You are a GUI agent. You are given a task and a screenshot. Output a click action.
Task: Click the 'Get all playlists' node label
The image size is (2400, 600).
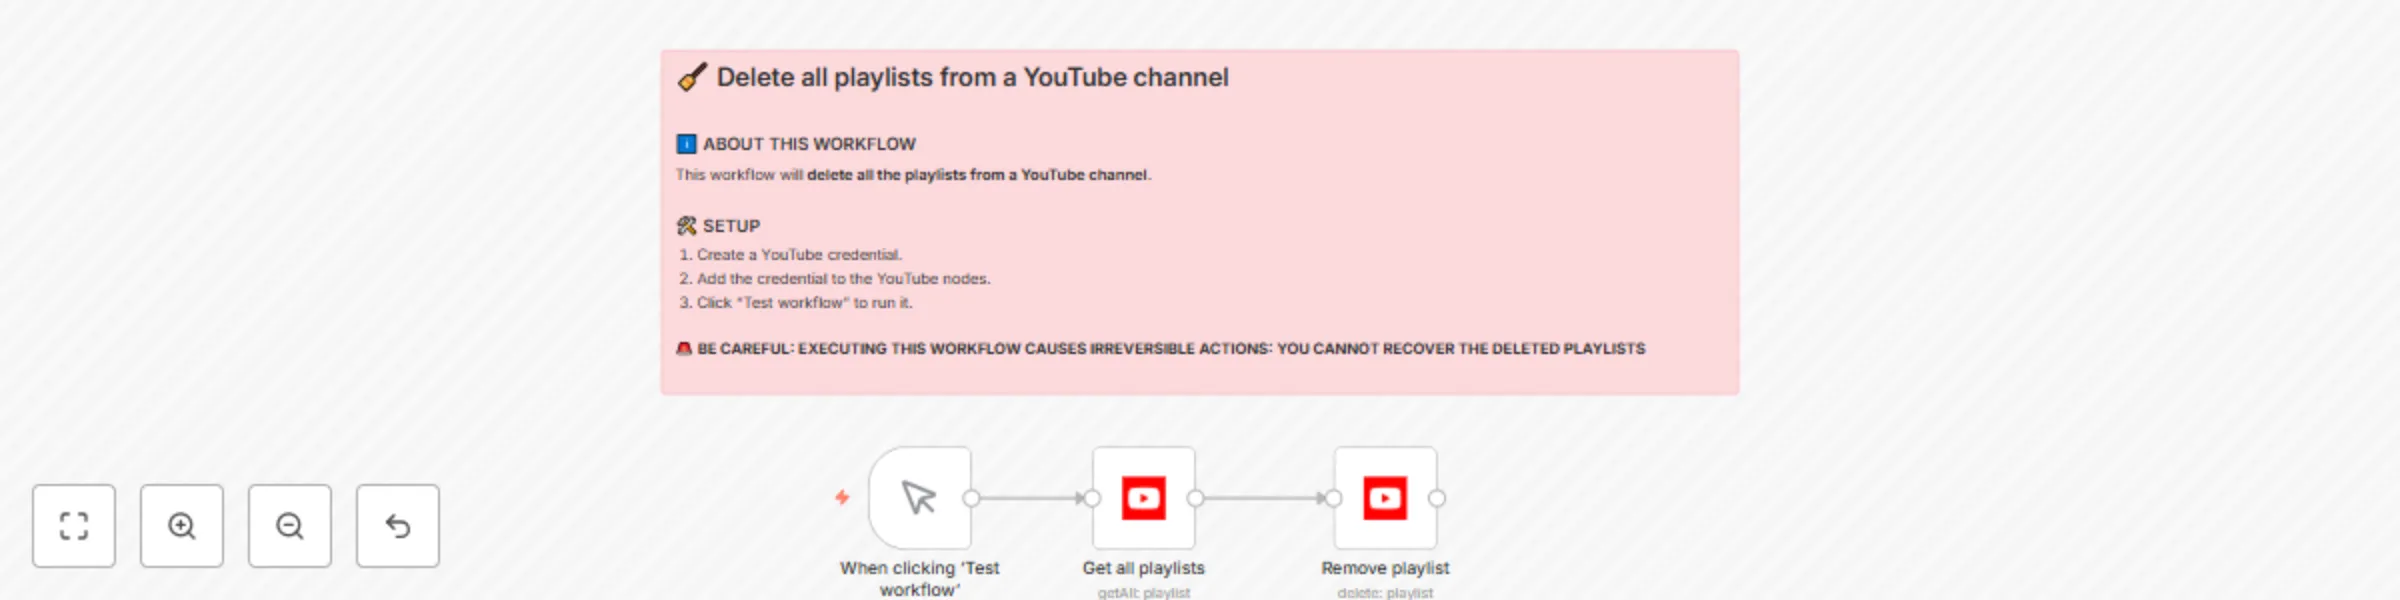[x=1144, y=568]
